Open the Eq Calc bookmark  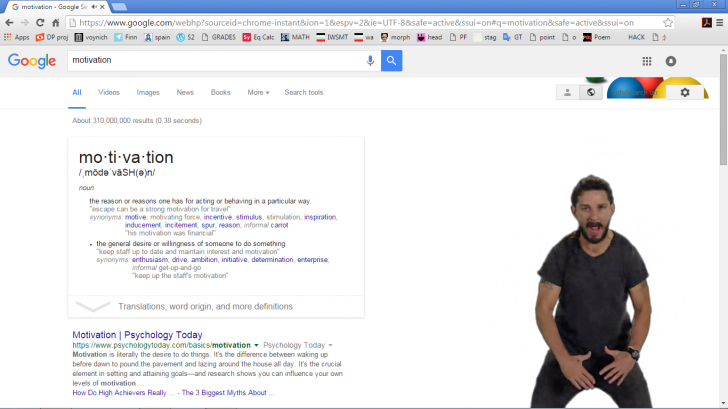coord(258,37)
